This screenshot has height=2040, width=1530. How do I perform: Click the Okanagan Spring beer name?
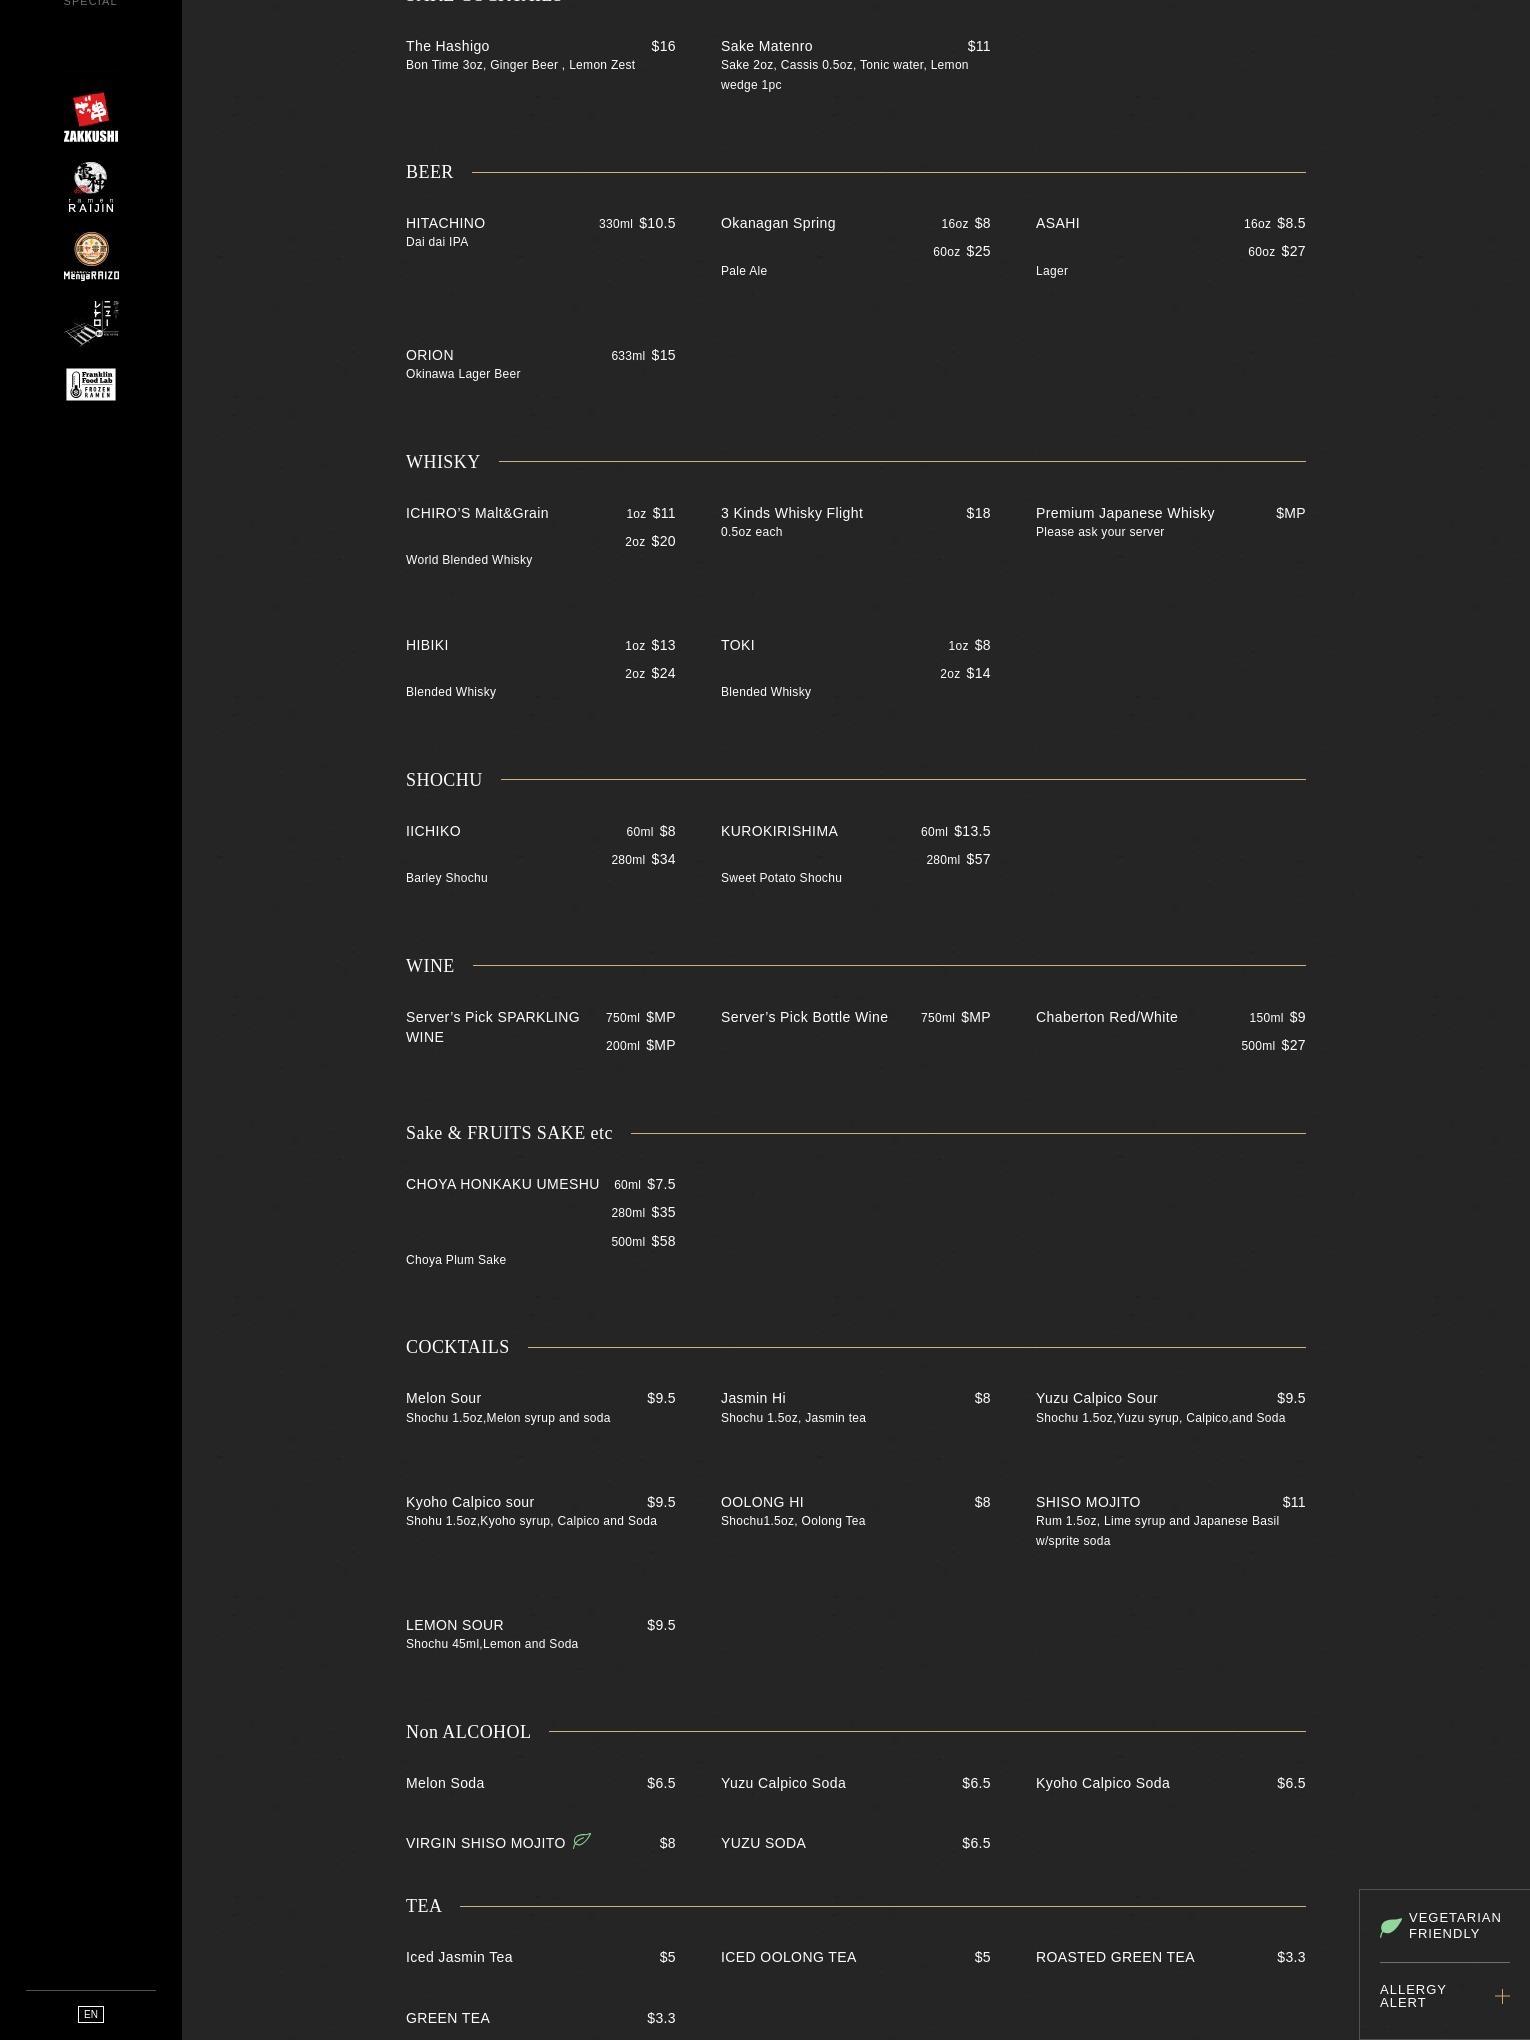(778, 223)
